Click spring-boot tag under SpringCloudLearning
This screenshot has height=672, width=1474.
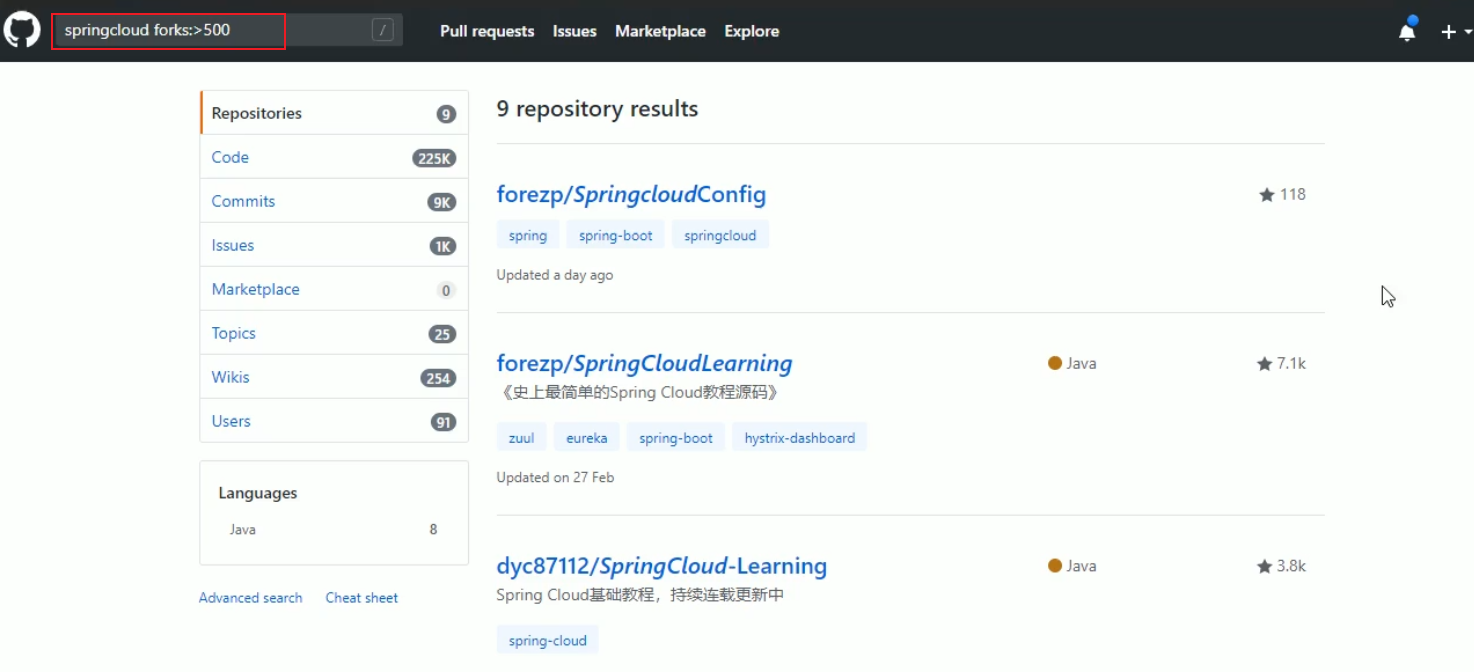point(676,437)
